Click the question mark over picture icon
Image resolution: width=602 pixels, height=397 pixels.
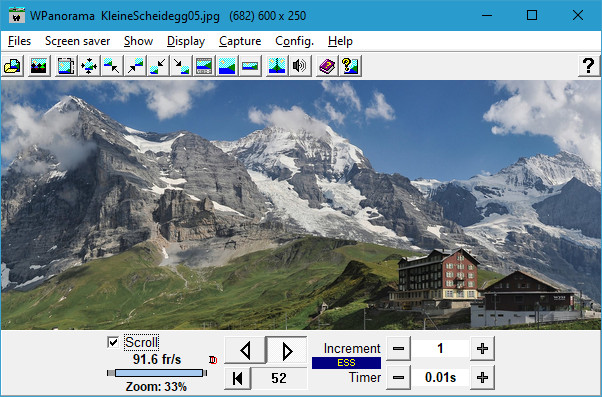click(x=350, y=66)
